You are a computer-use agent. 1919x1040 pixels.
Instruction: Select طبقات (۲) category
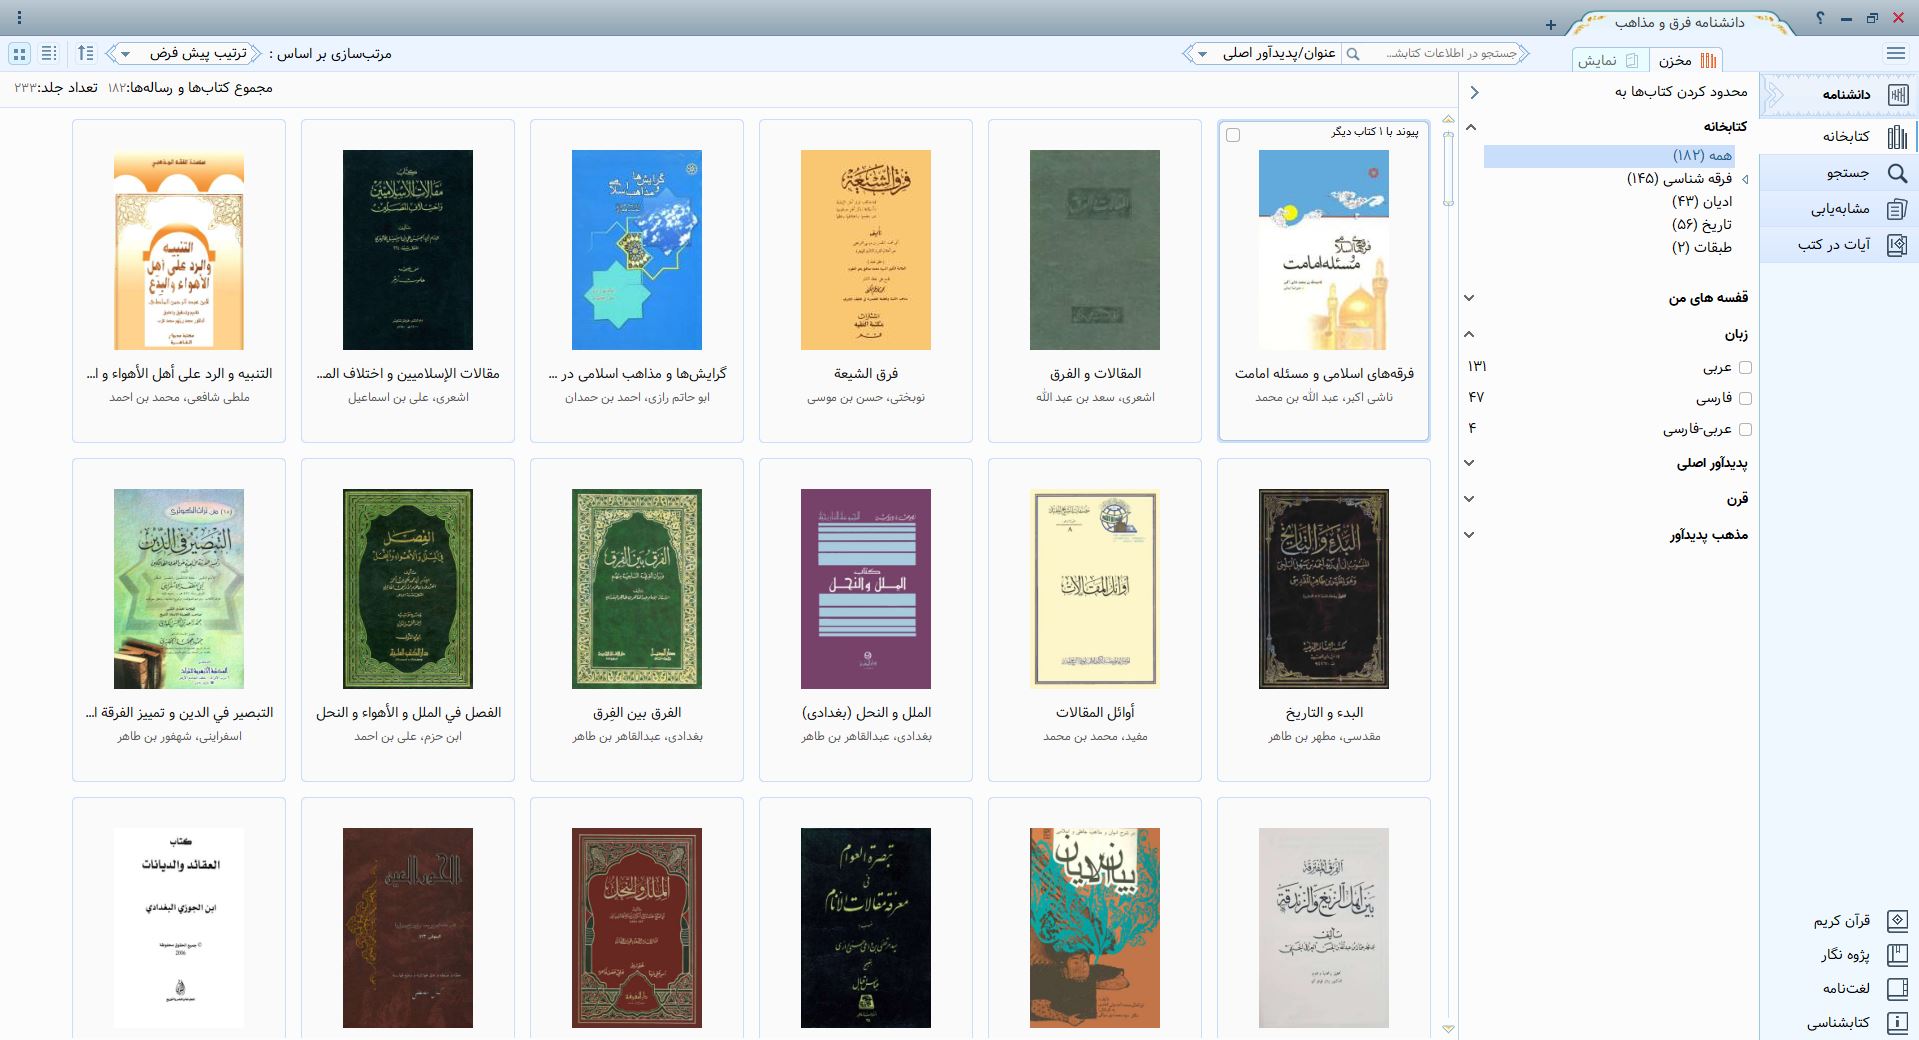pos(1702,248)
